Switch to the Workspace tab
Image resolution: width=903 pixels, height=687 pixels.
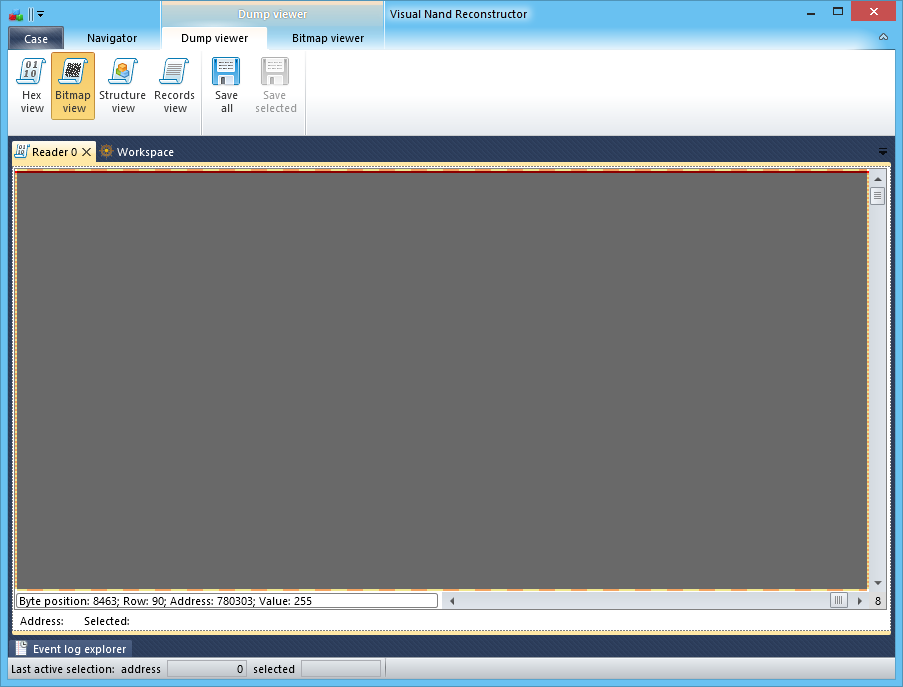coord(137,152)
